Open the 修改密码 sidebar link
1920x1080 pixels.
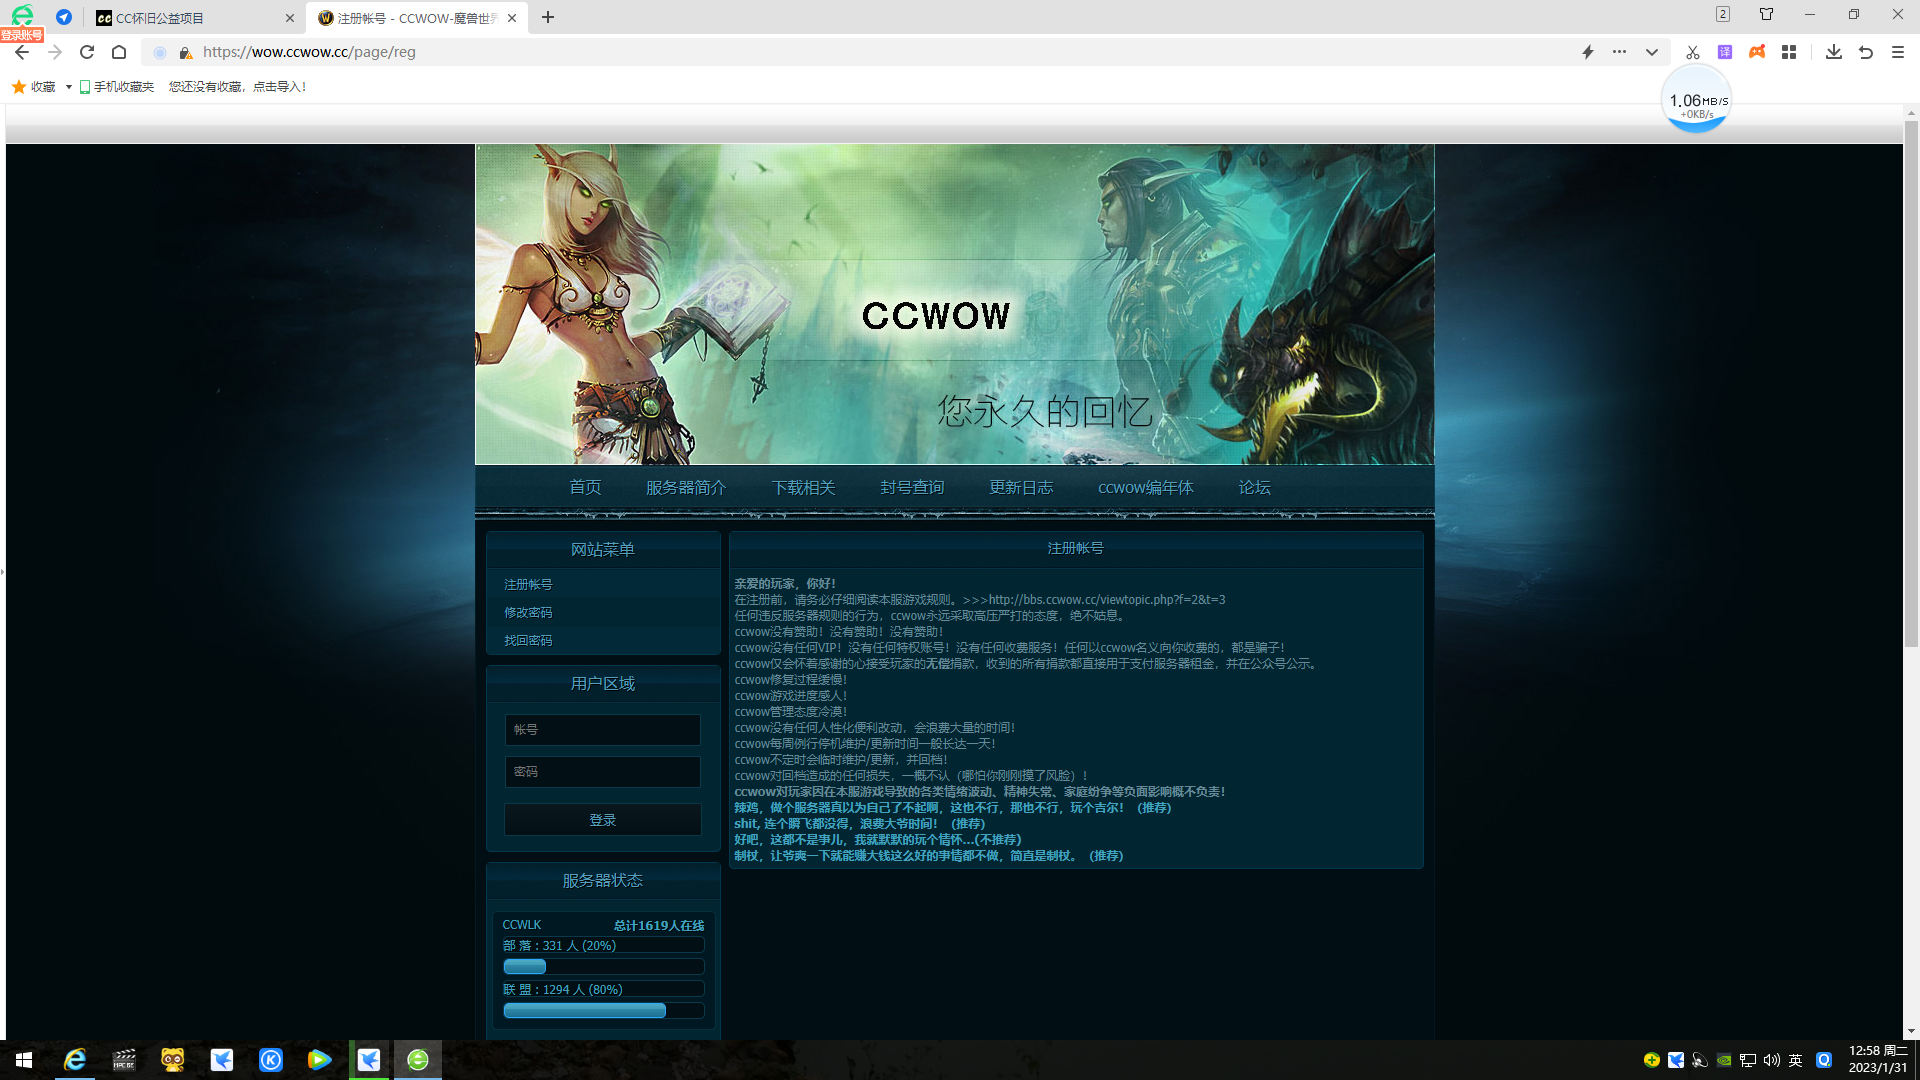[528, 612]
